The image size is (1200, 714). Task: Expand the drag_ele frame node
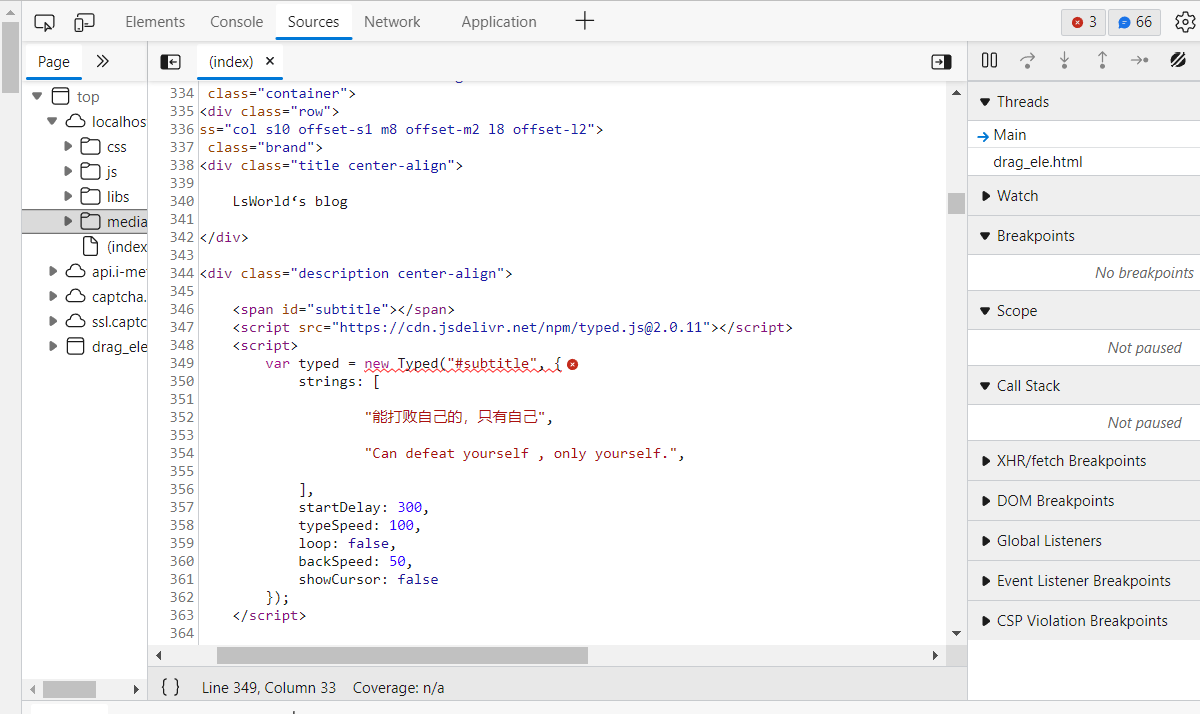click(x=53, y=346)
